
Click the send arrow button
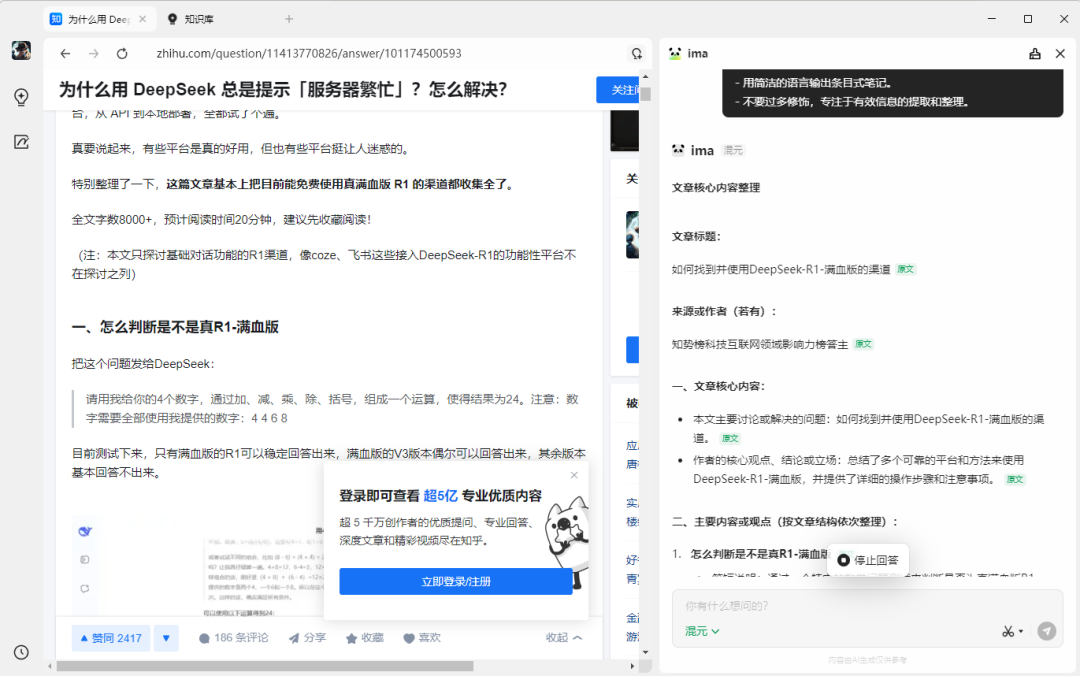1046,631
